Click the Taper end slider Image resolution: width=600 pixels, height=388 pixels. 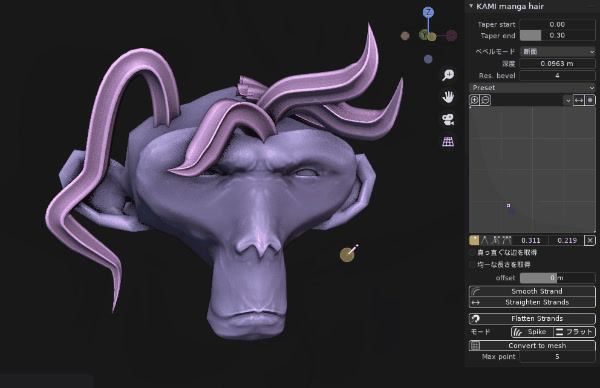[558, 36]
